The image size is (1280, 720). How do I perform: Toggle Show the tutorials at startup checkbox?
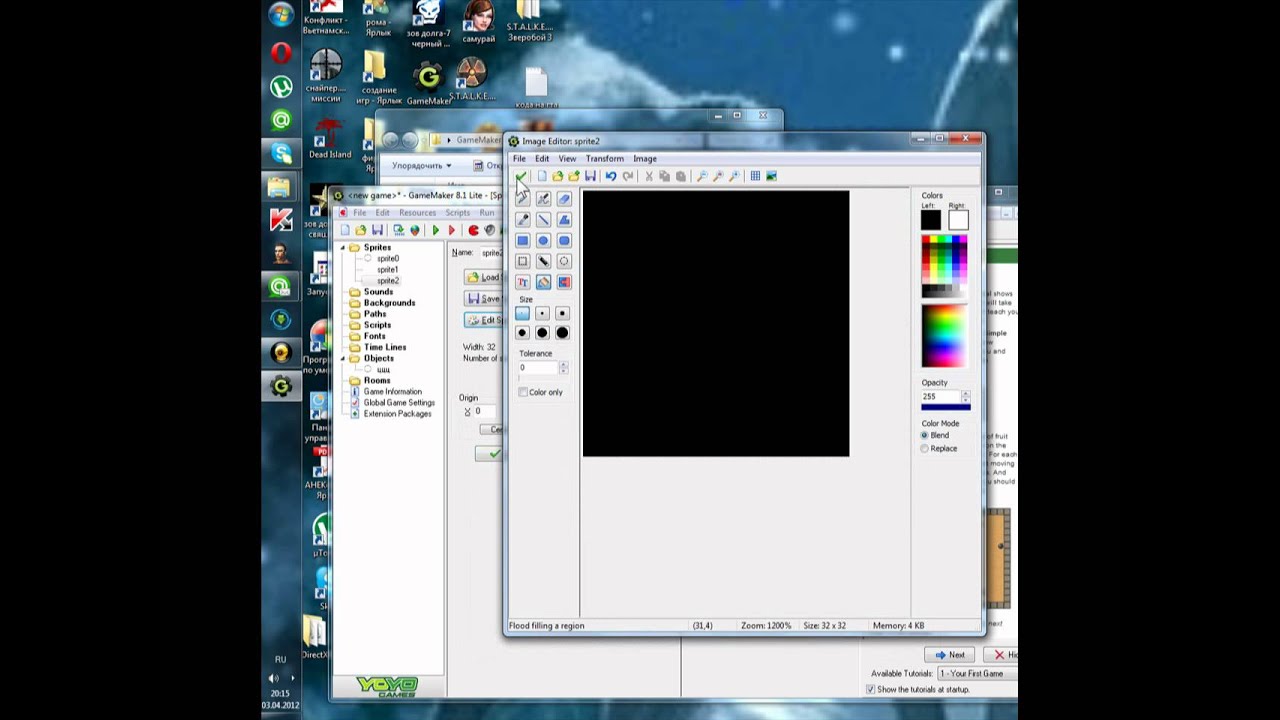tap(870, 690)
